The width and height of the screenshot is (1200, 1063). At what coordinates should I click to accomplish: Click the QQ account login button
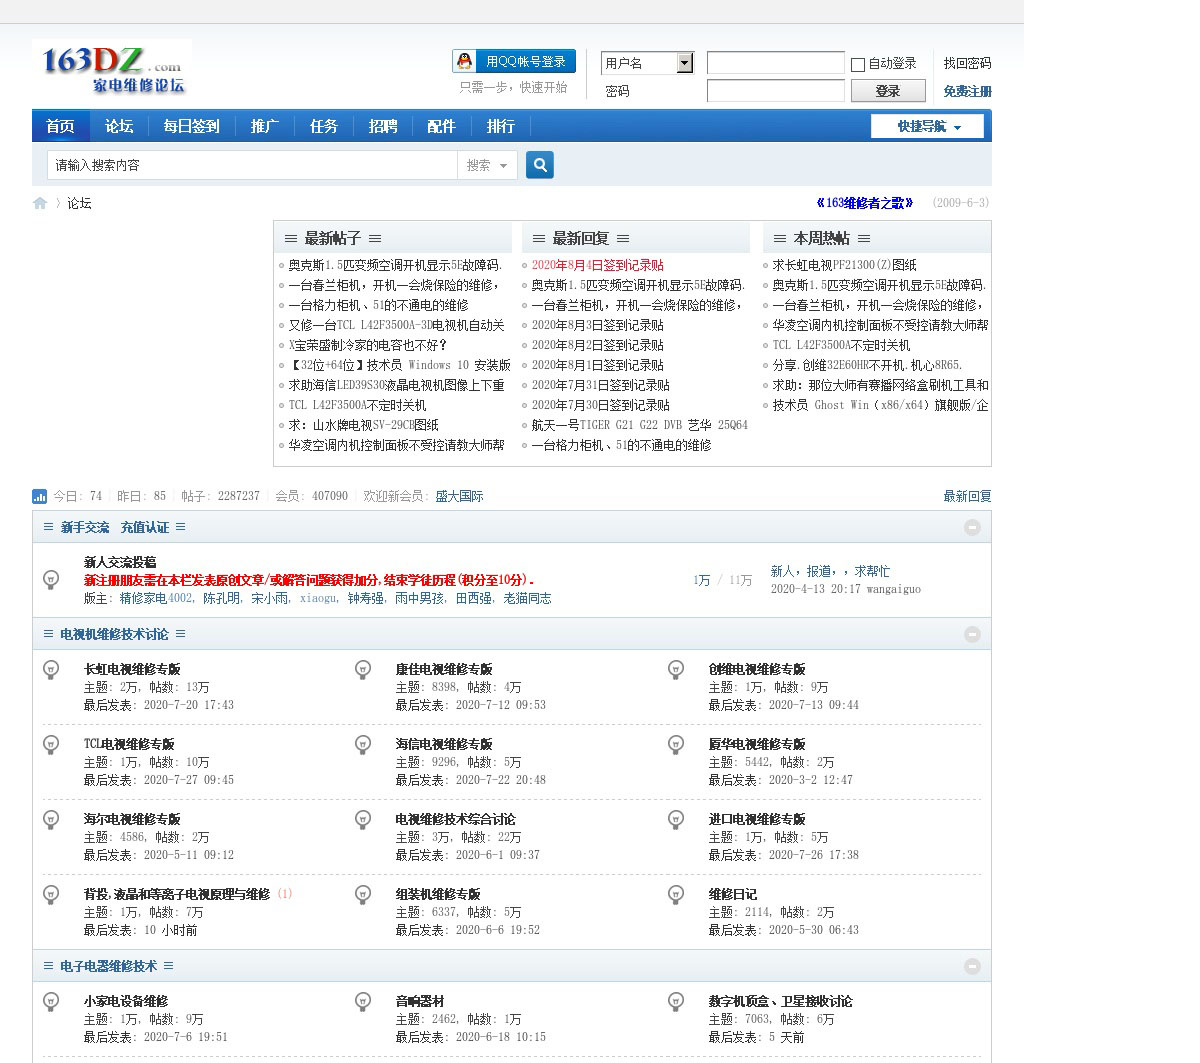point(514,62)
